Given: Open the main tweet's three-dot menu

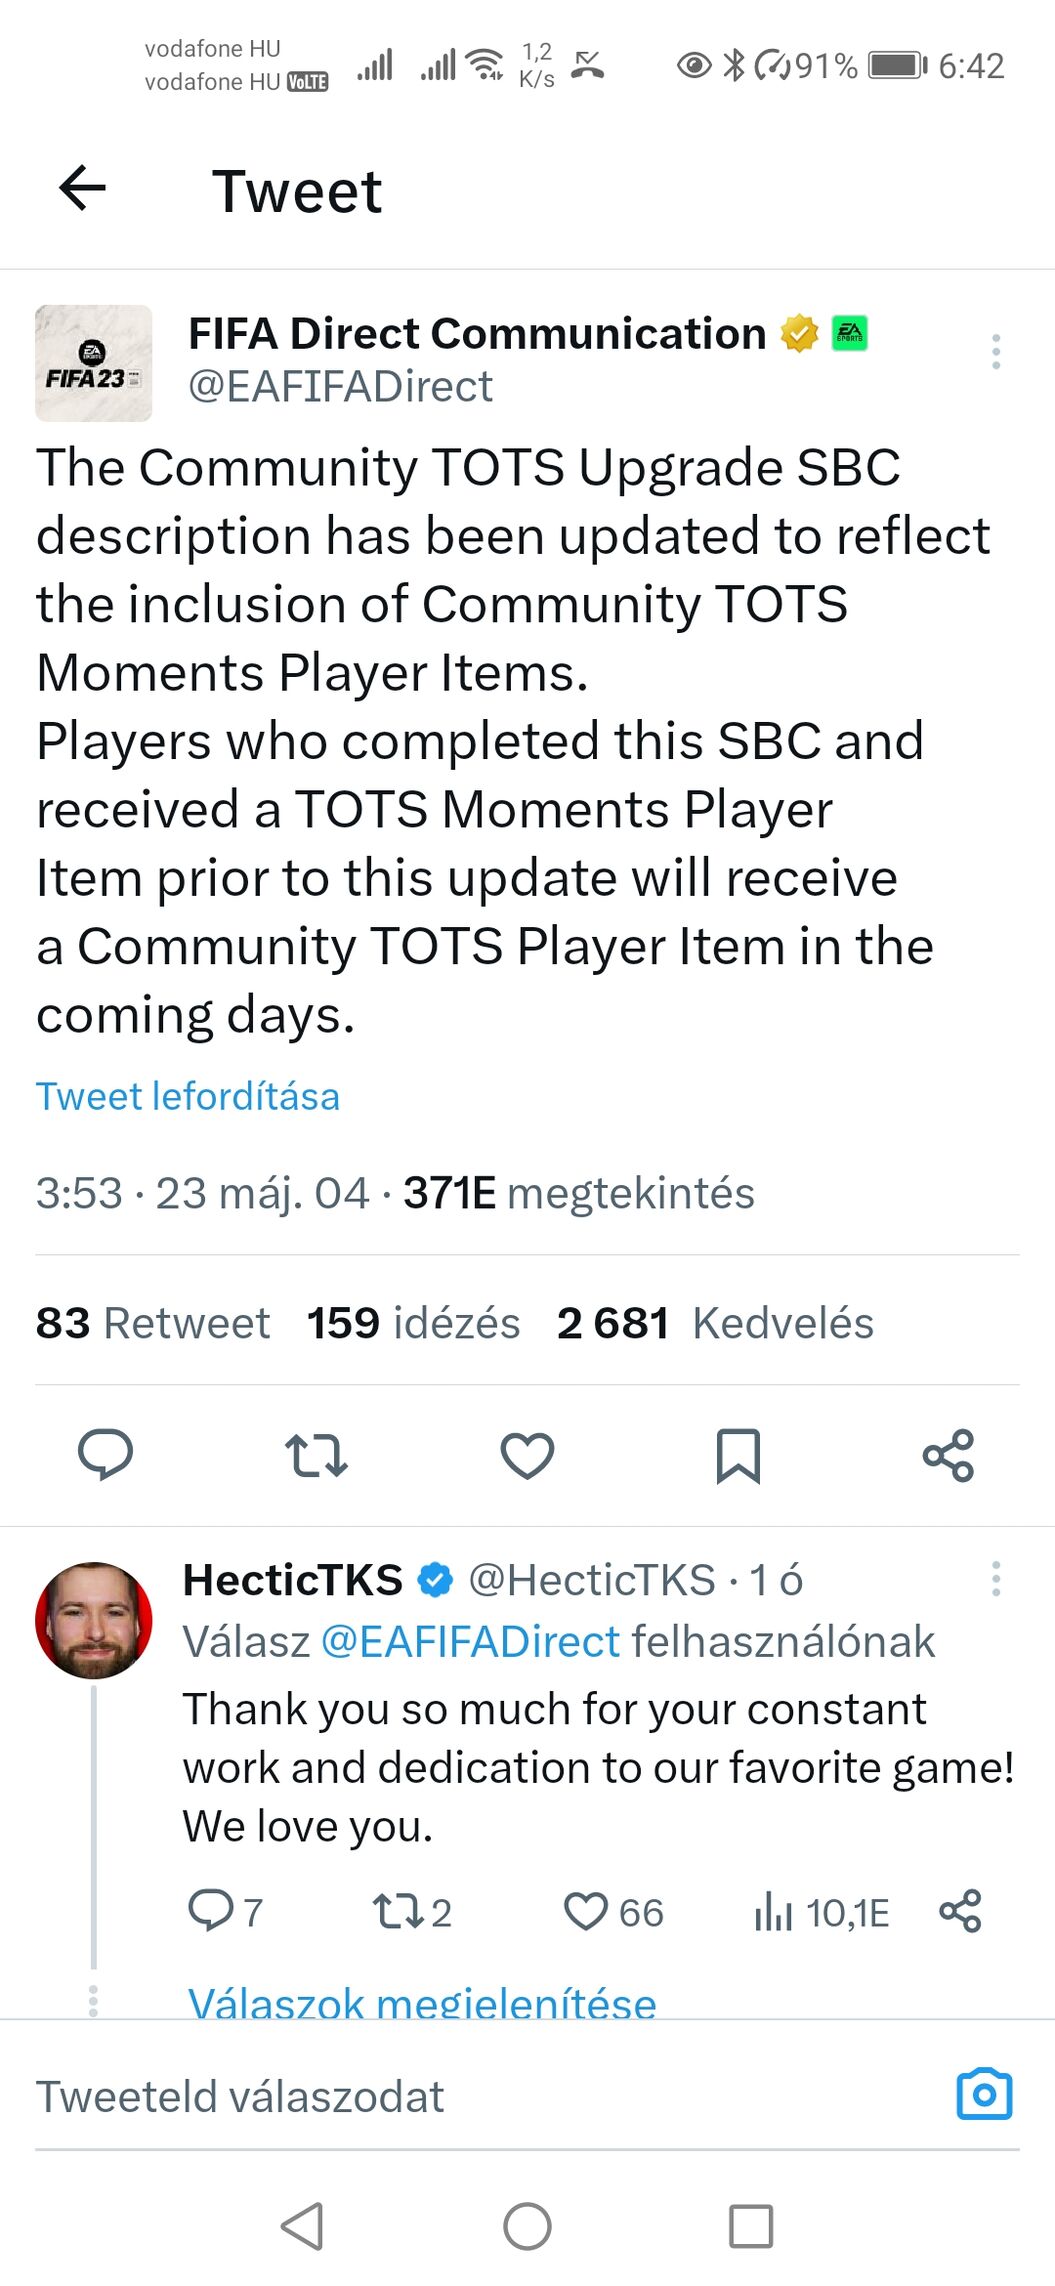Looking at the screenshot, I should coord(995,352).
